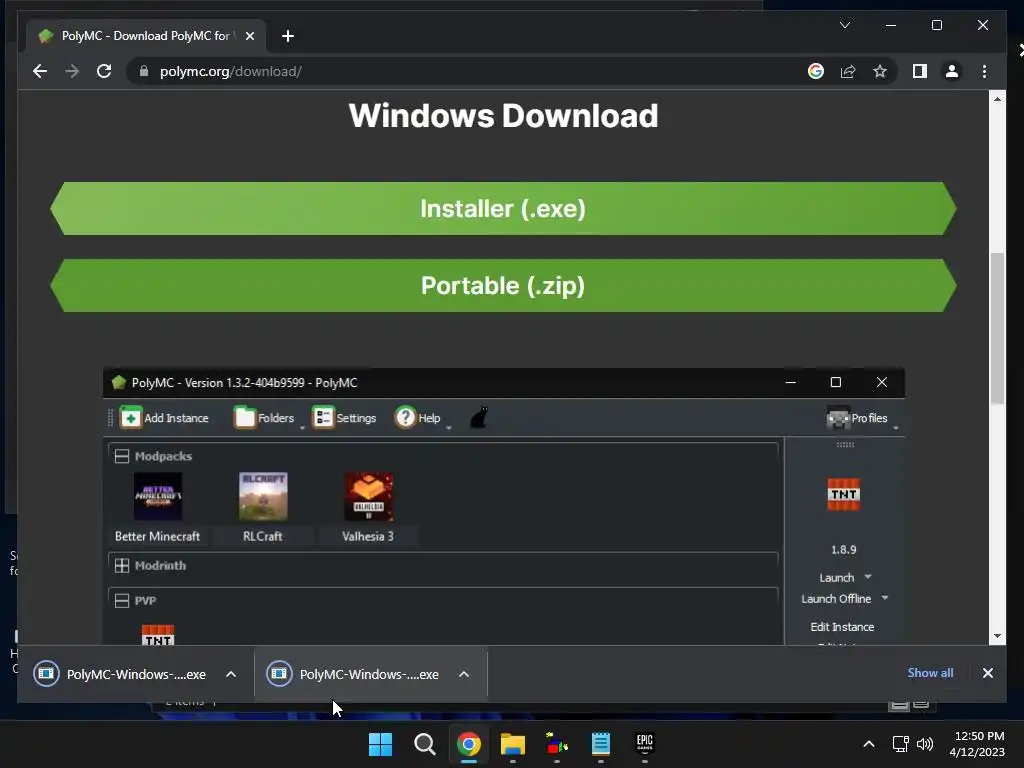The width and height of the screenshot is (1024, 768).
Task: Open options chevron for second download
Action: (464, 674)
